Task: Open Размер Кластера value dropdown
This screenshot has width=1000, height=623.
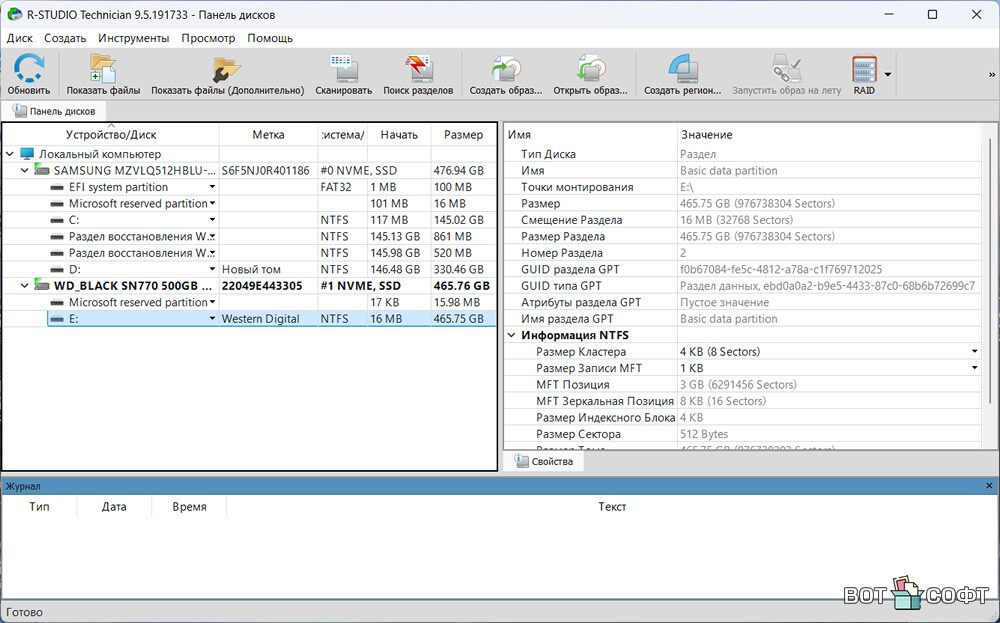Action: coord(974,352)
